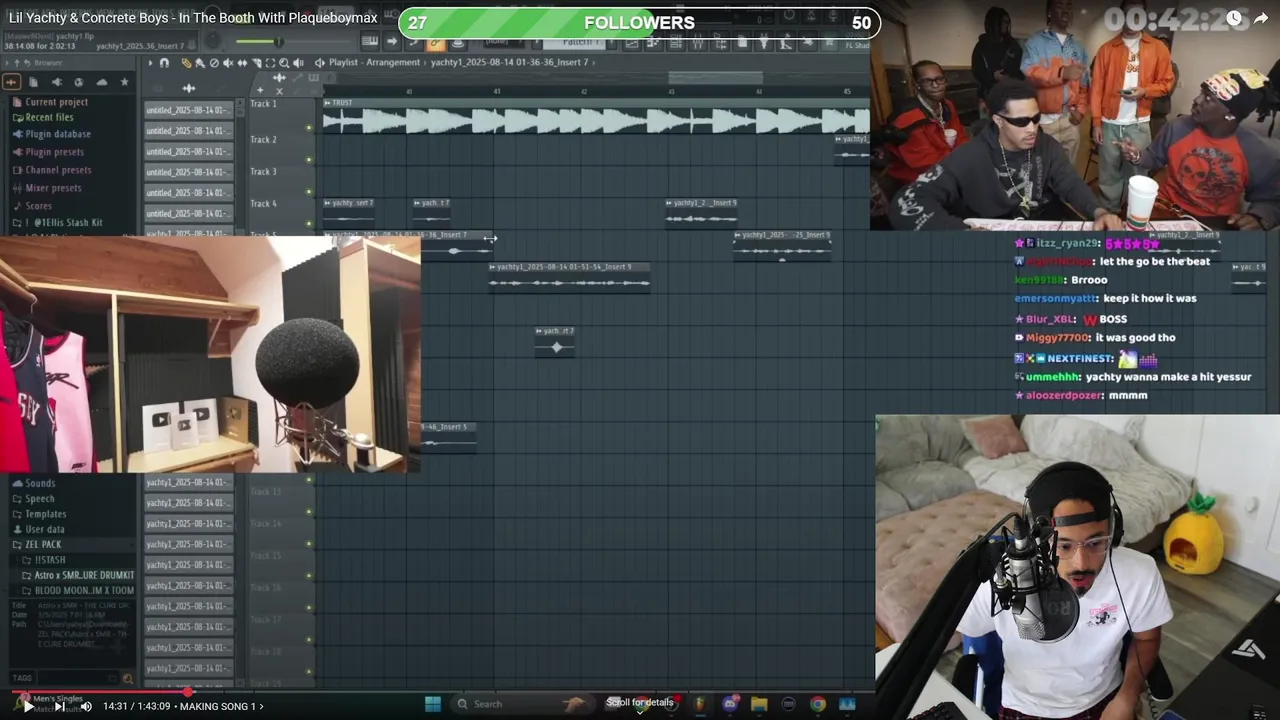Select Channel presets in the browser
This screenshot has width=1280, height=720.
point(58,170)
